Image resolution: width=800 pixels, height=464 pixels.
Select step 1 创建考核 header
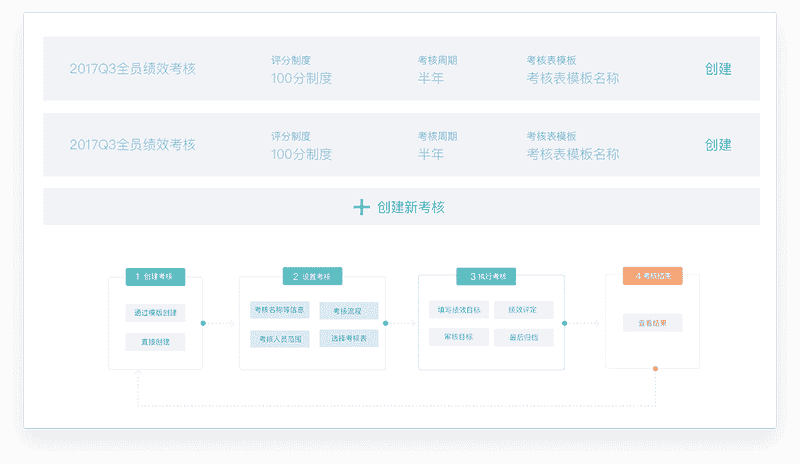[155, 277]
